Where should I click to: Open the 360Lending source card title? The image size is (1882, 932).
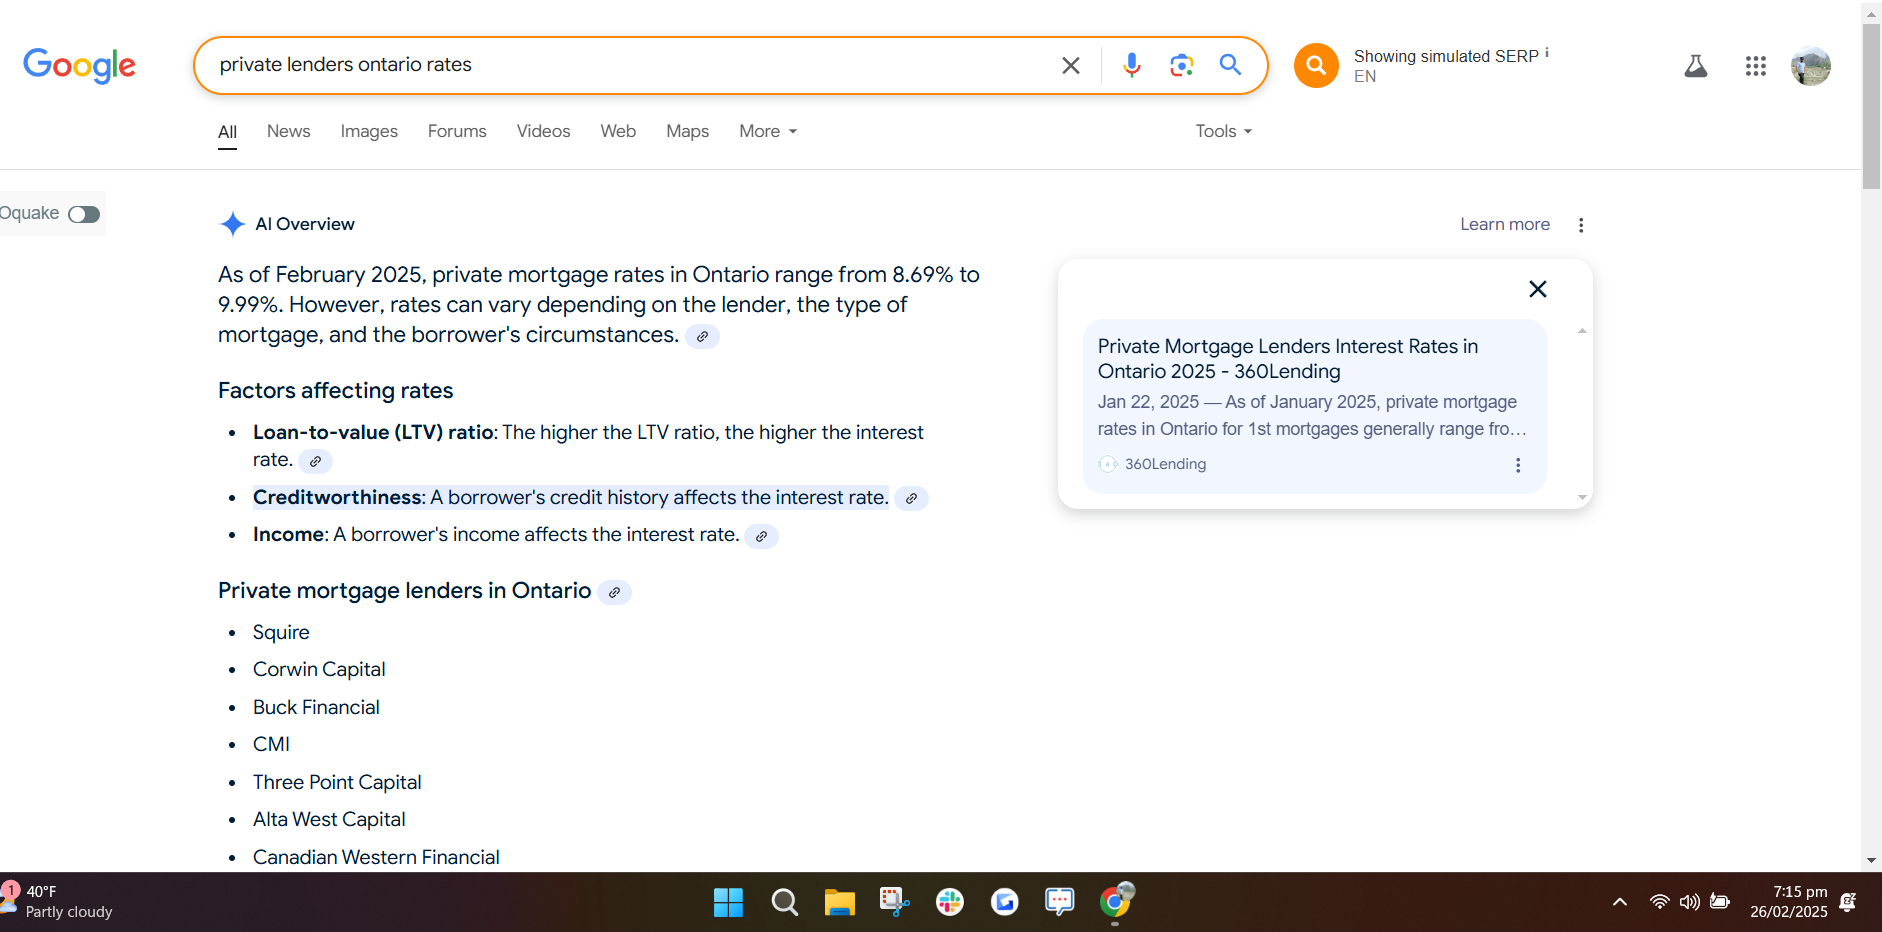(x=1288, y=359)
